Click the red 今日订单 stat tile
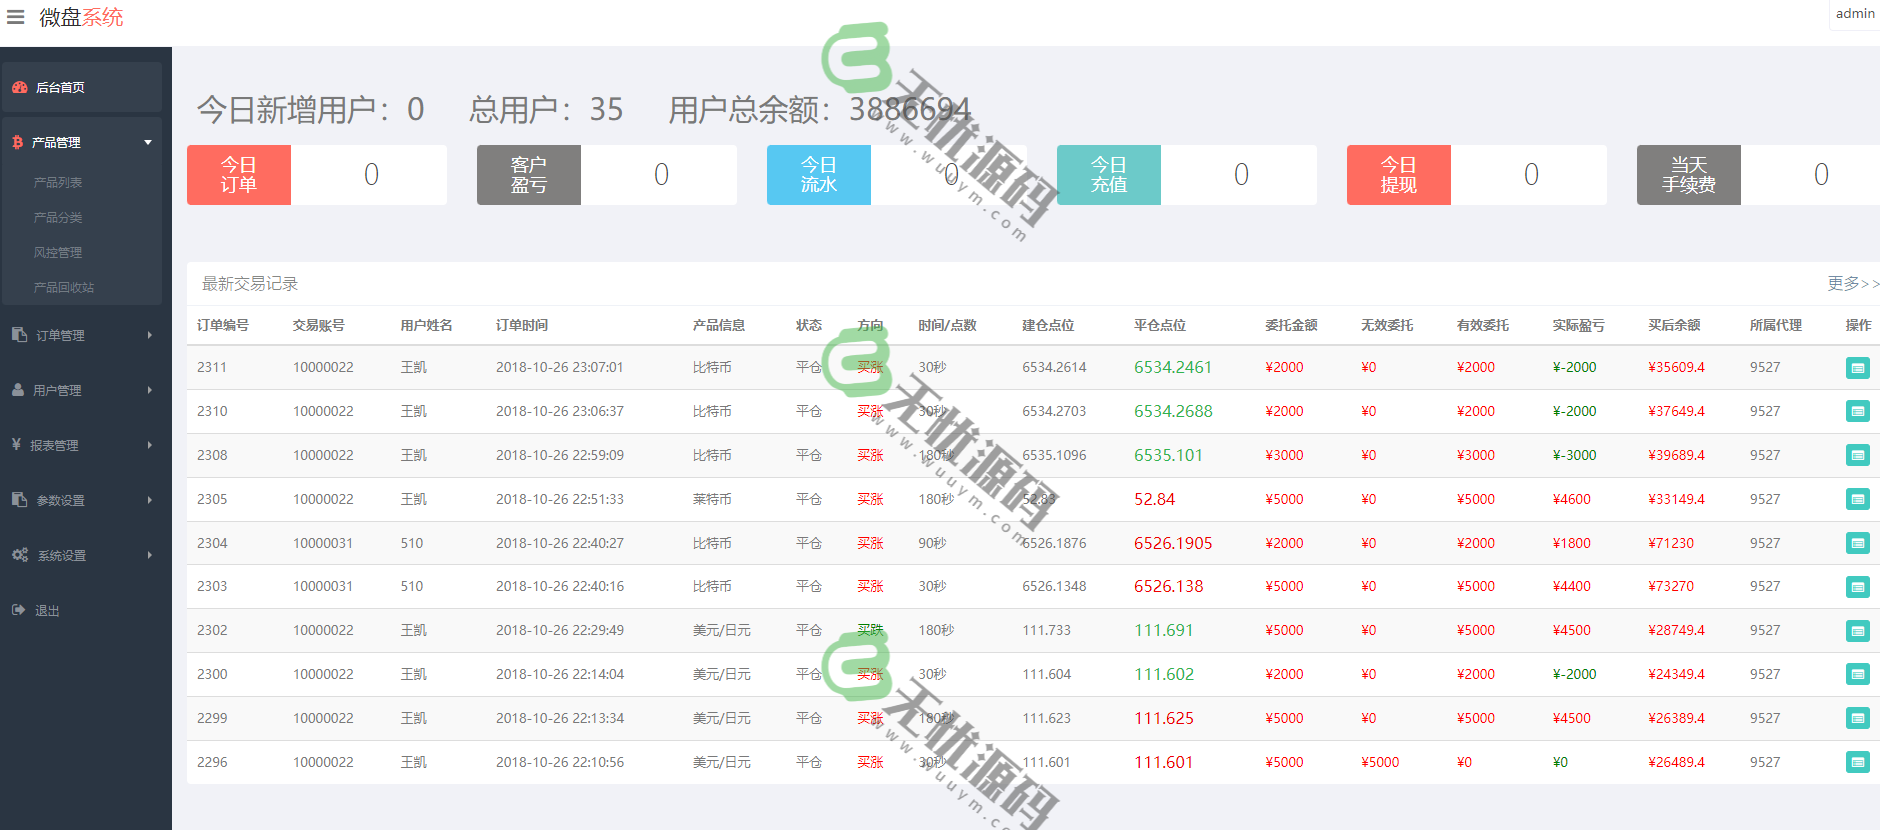Image resolution: width=1880 pixels, height=830 pixels. [239, 175]
